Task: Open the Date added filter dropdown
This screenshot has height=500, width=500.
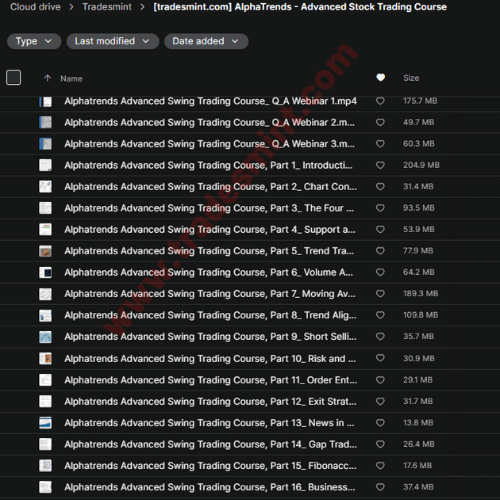Action: (x=206, y=41)
